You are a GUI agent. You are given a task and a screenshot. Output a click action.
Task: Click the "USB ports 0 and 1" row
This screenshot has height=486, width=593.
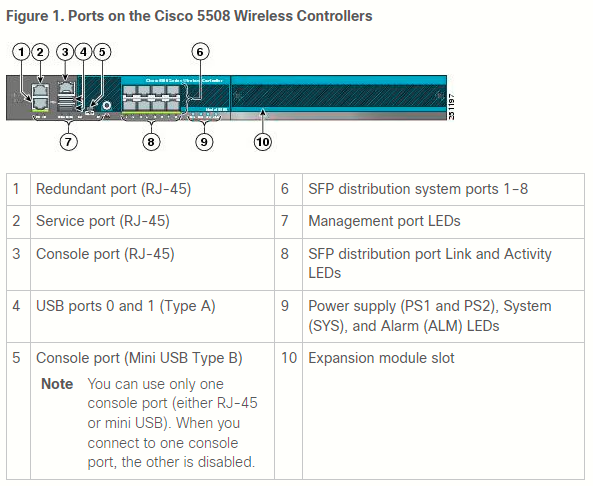pos(140,317)
